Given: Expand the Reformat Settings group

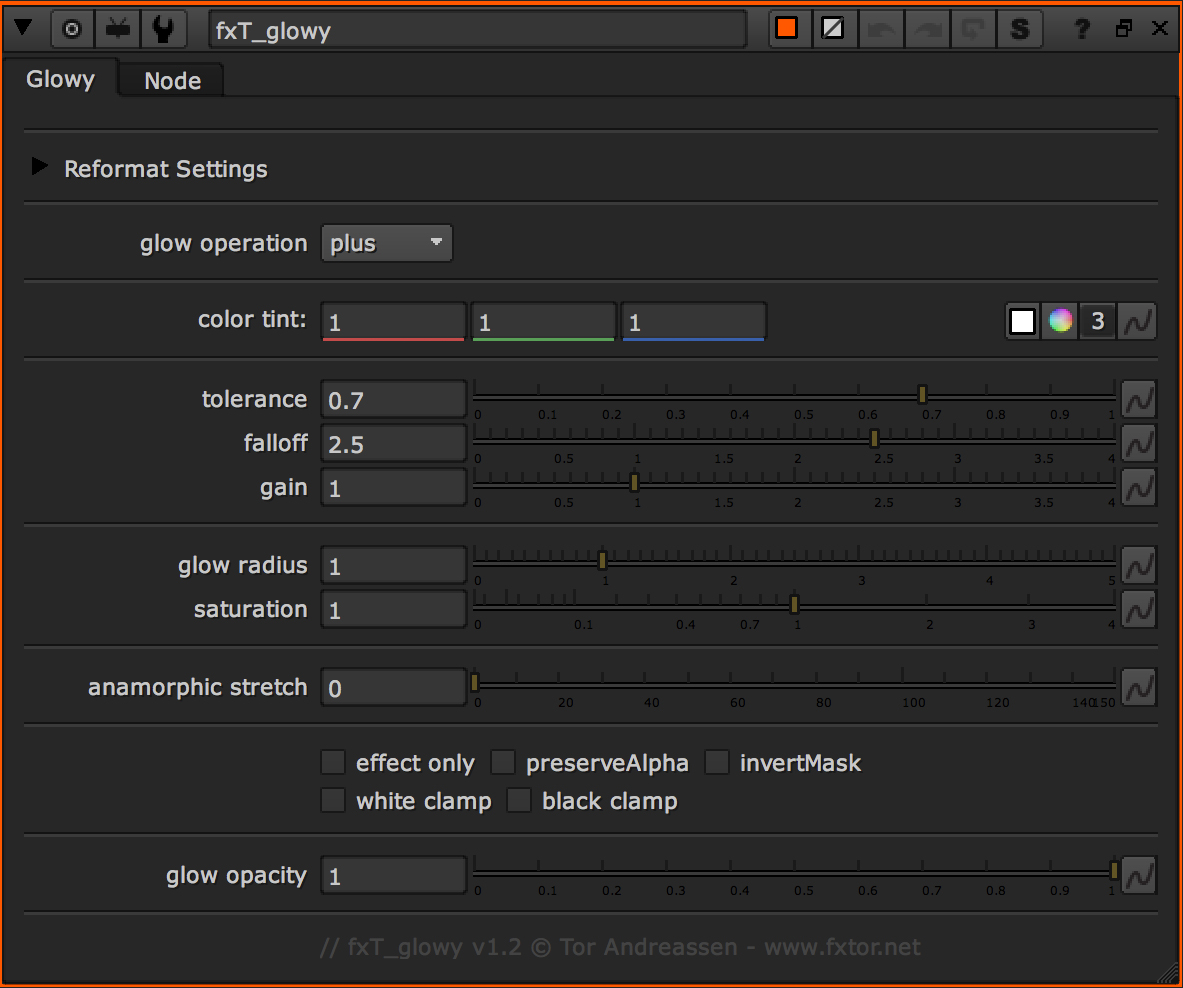Looking at the screenshot, I should click(40, 167).
